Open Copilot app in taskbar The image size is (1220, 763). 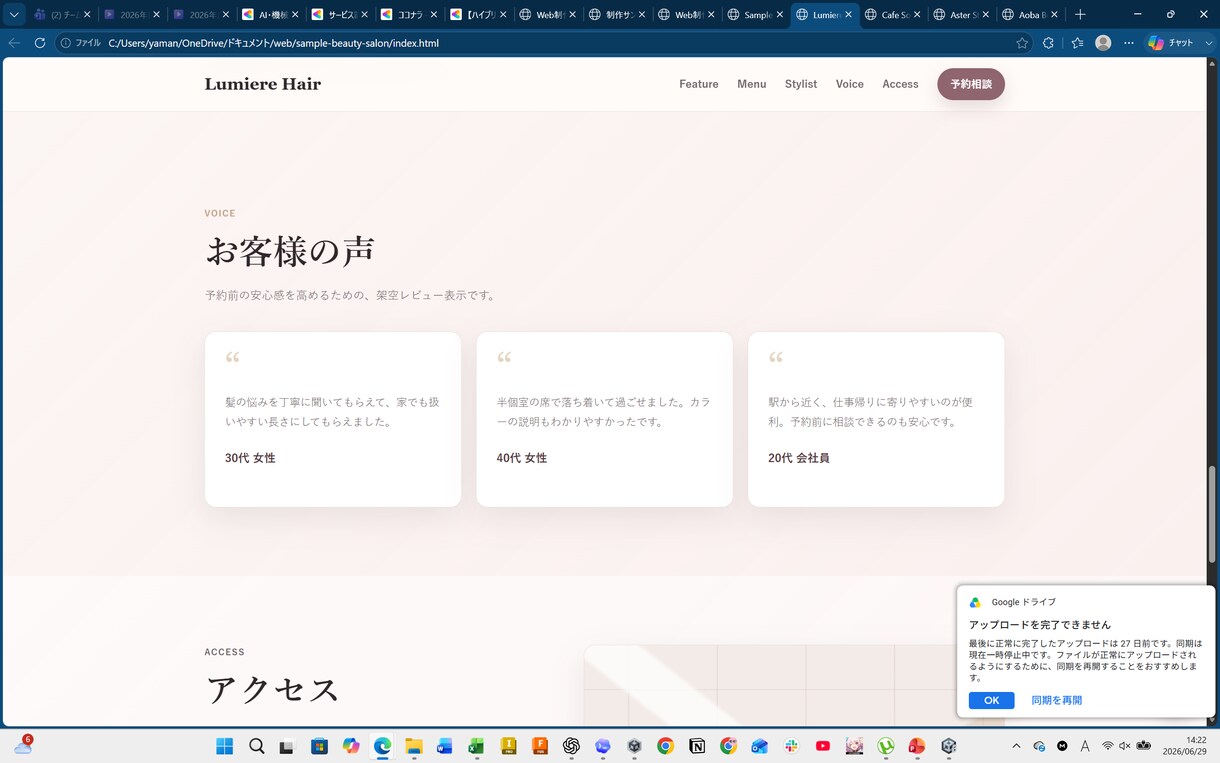(351, 746)
